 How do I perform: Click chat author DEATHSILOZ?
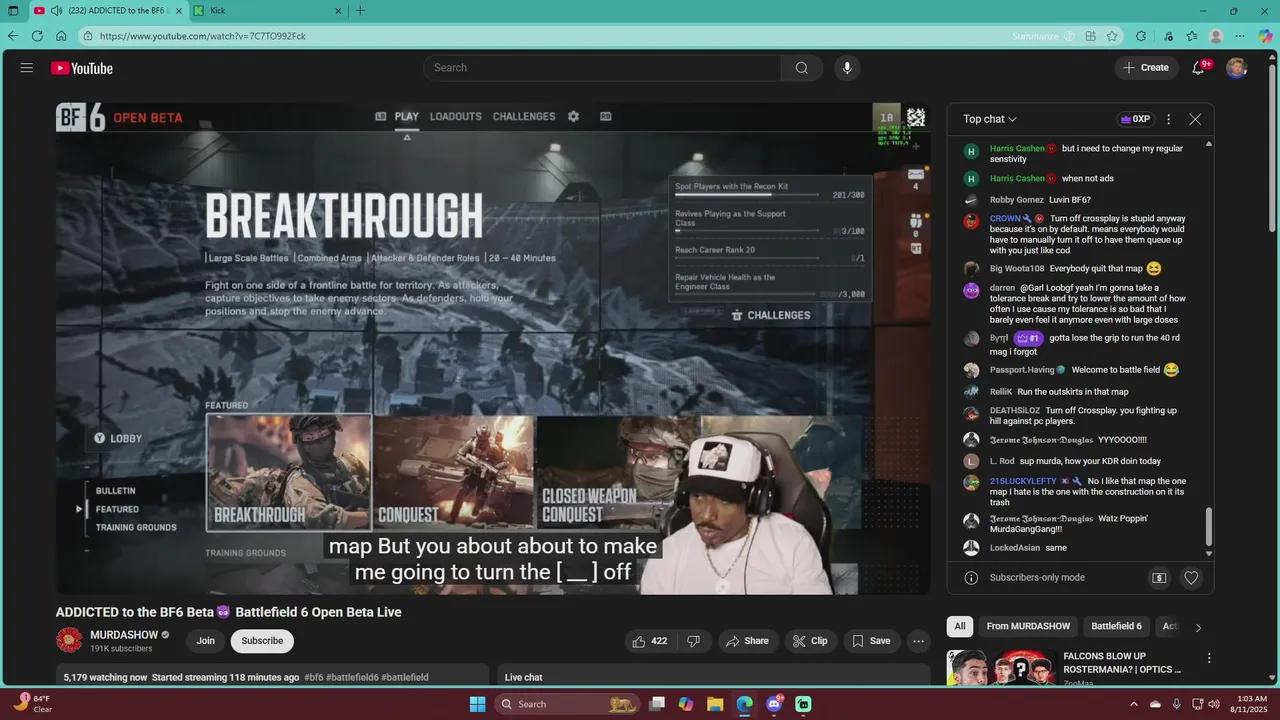(x=1015, y=410)
